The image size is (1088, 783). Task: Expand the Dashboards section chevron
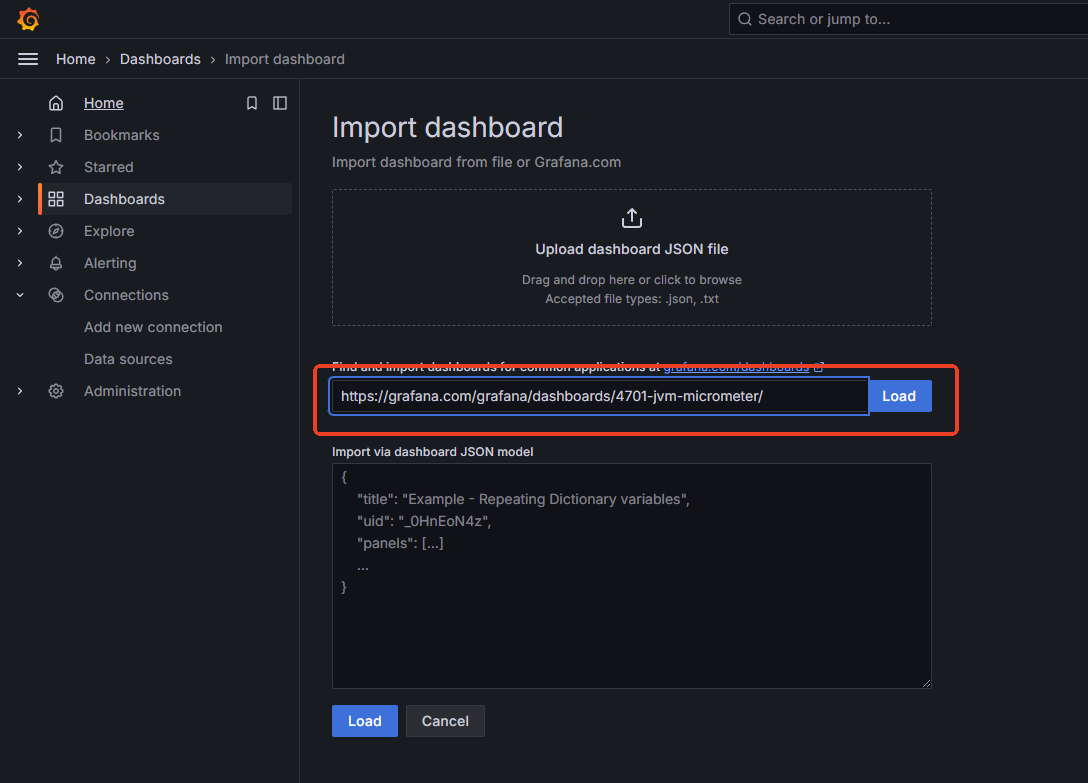click(x=20, y=199)
